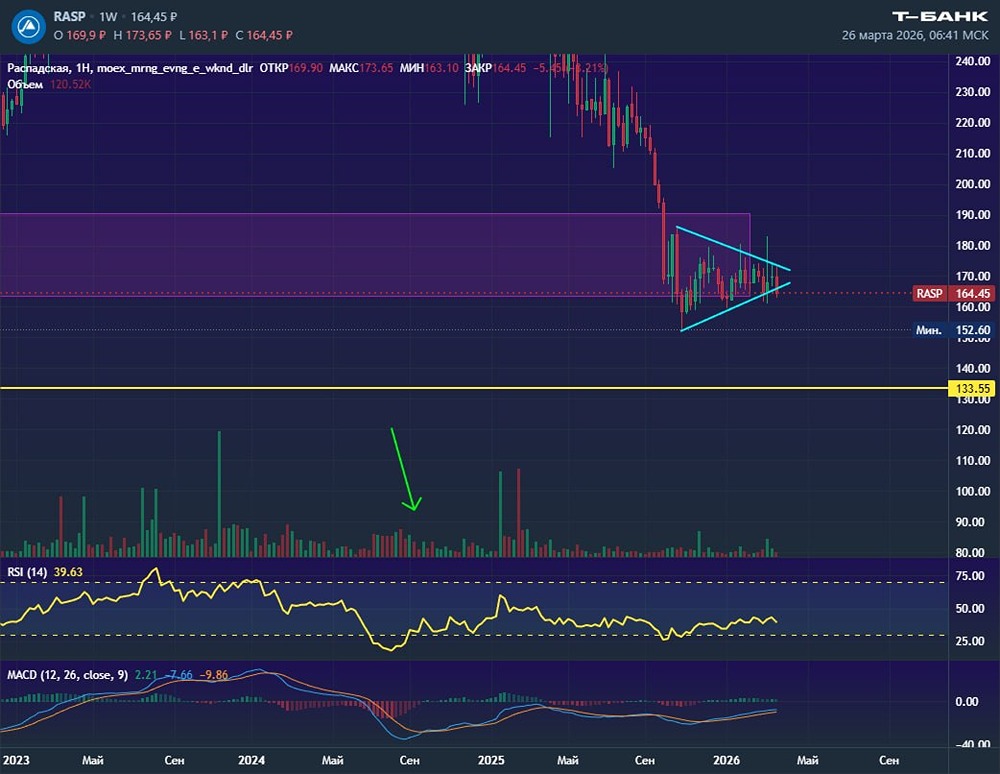Click the МАКС 173.65 legend value

pos(361,68)
